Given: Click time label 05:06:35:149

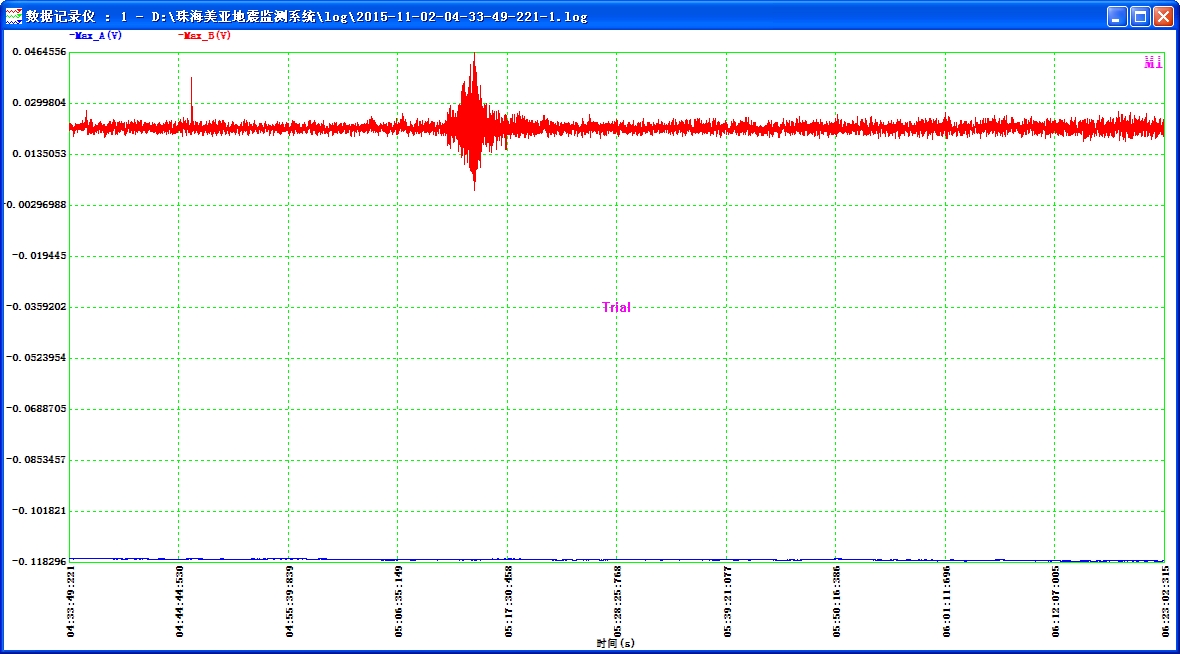Looking at the screenshot, I should pyautogui.click(x=399, y=602).
